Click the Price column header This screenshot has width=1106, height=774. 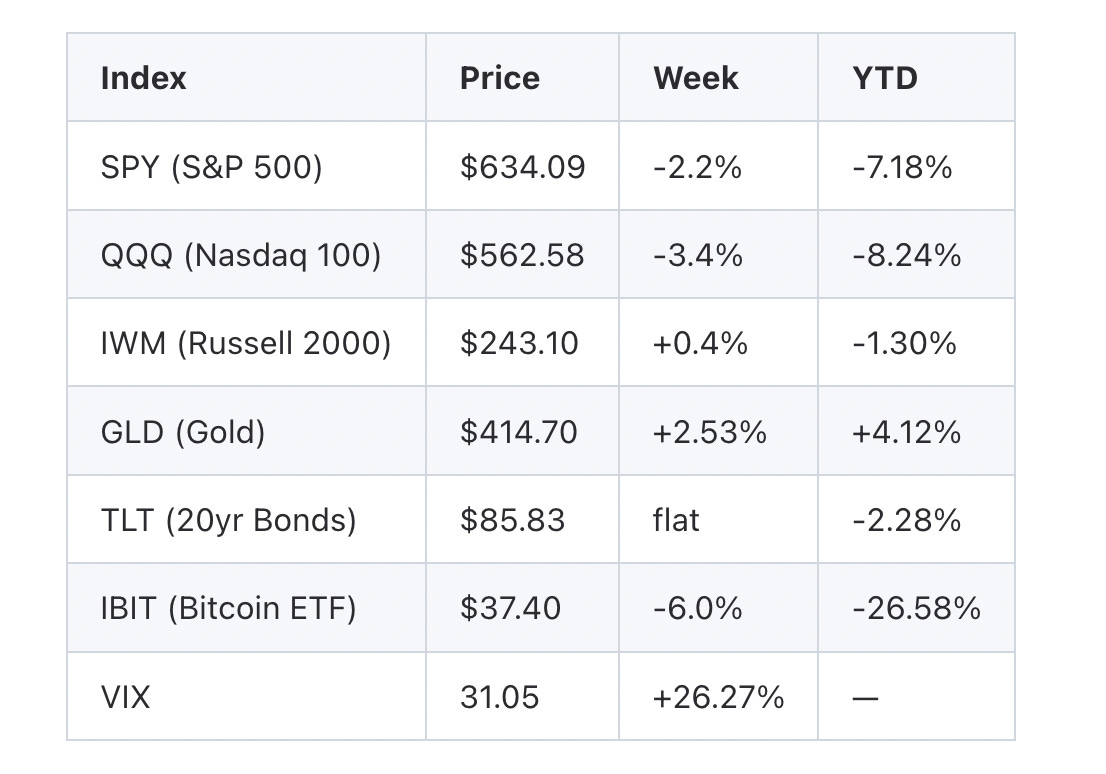499,78
